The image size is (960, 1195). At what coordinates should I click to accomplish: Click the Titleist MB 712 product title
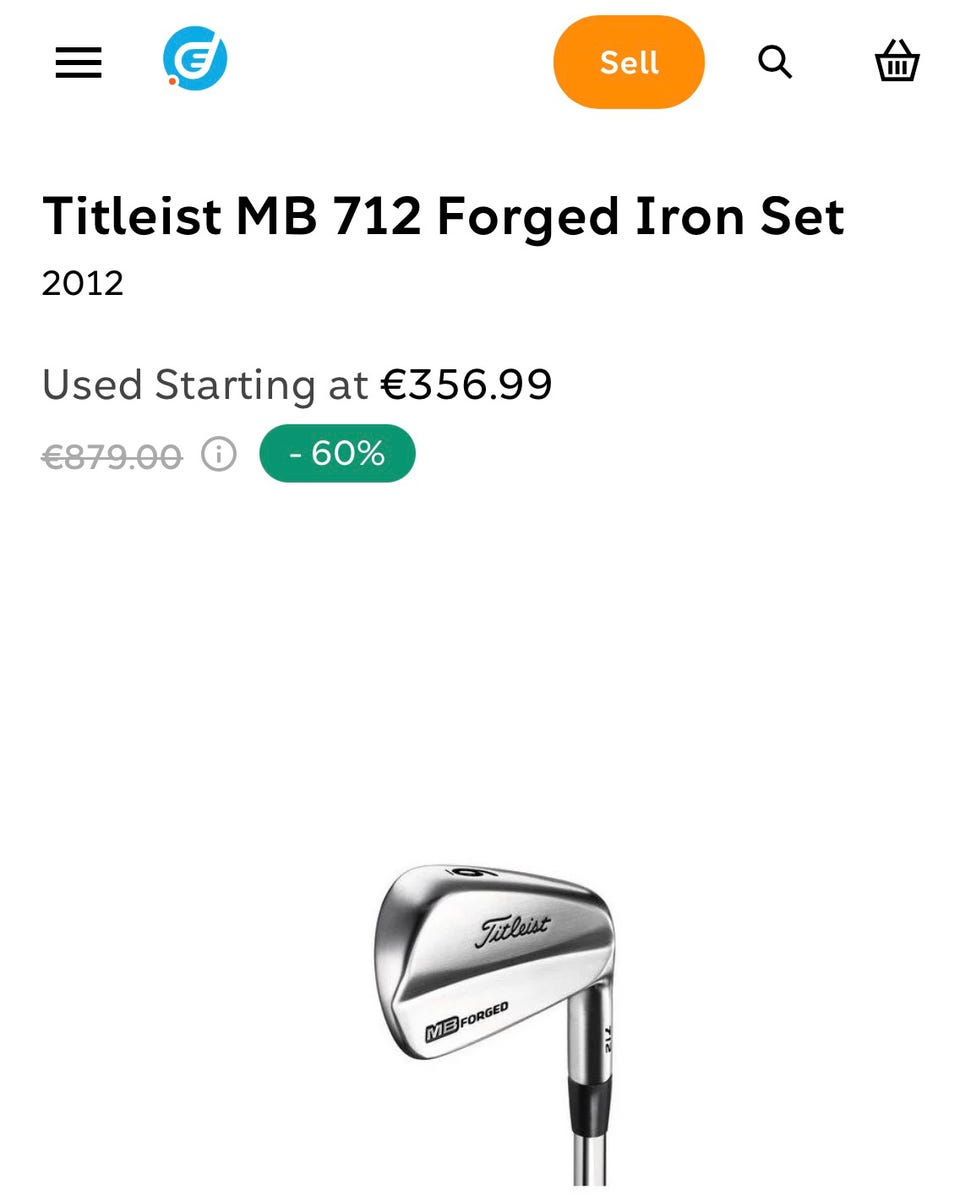[443, 216]
